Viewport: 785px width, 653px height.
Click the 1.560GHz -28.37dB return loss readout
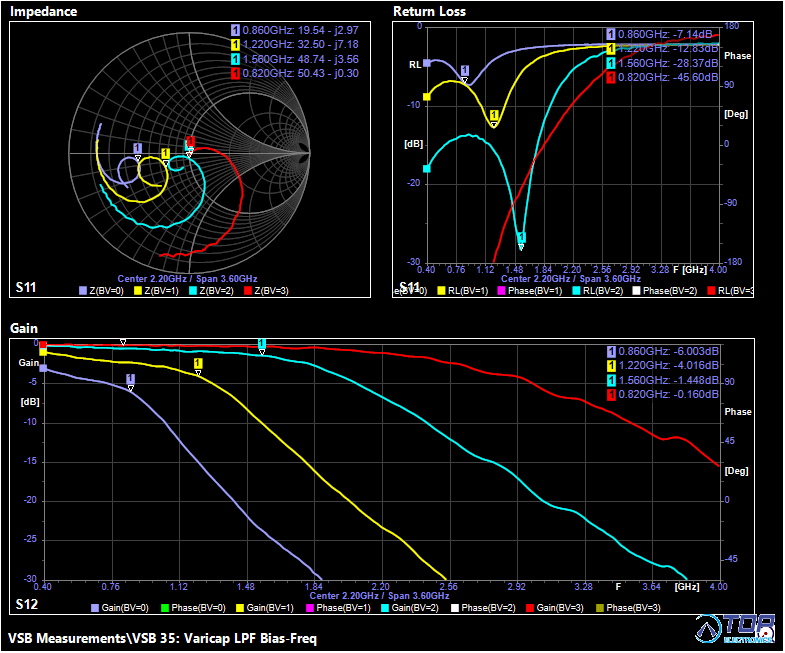(x=663, y=63)
